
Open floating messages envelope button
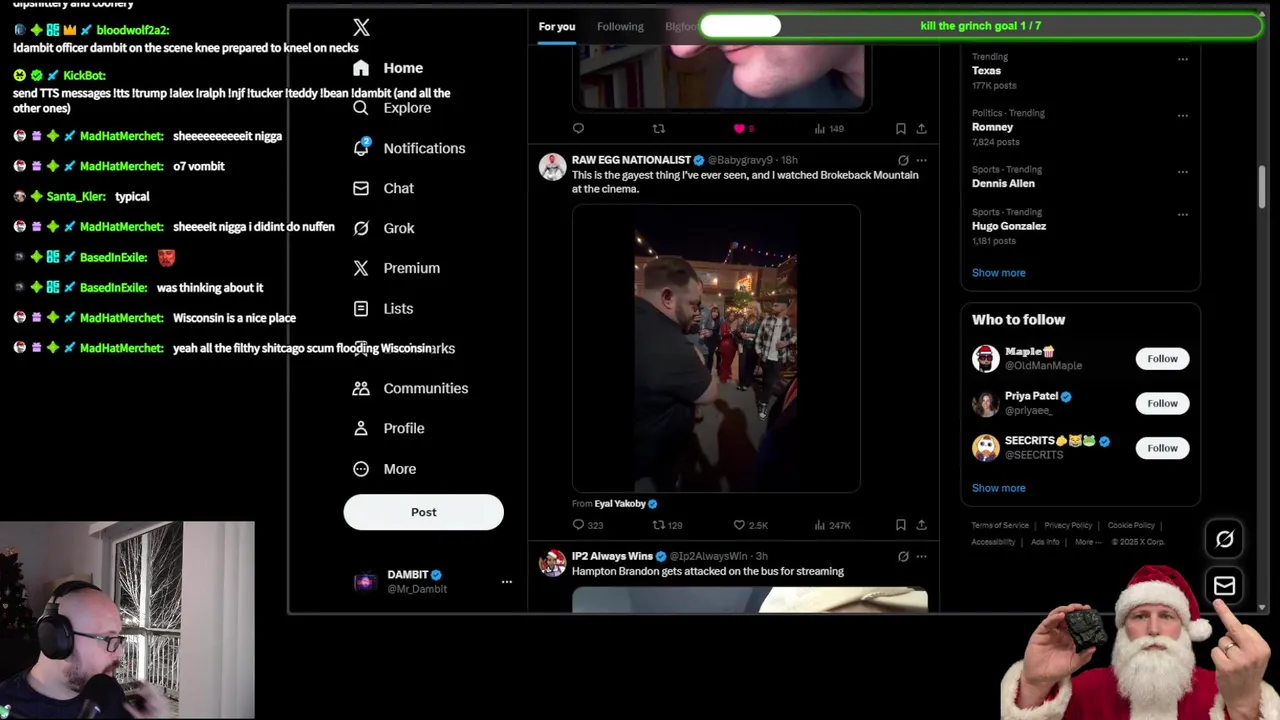click(x=1224, y=585)
